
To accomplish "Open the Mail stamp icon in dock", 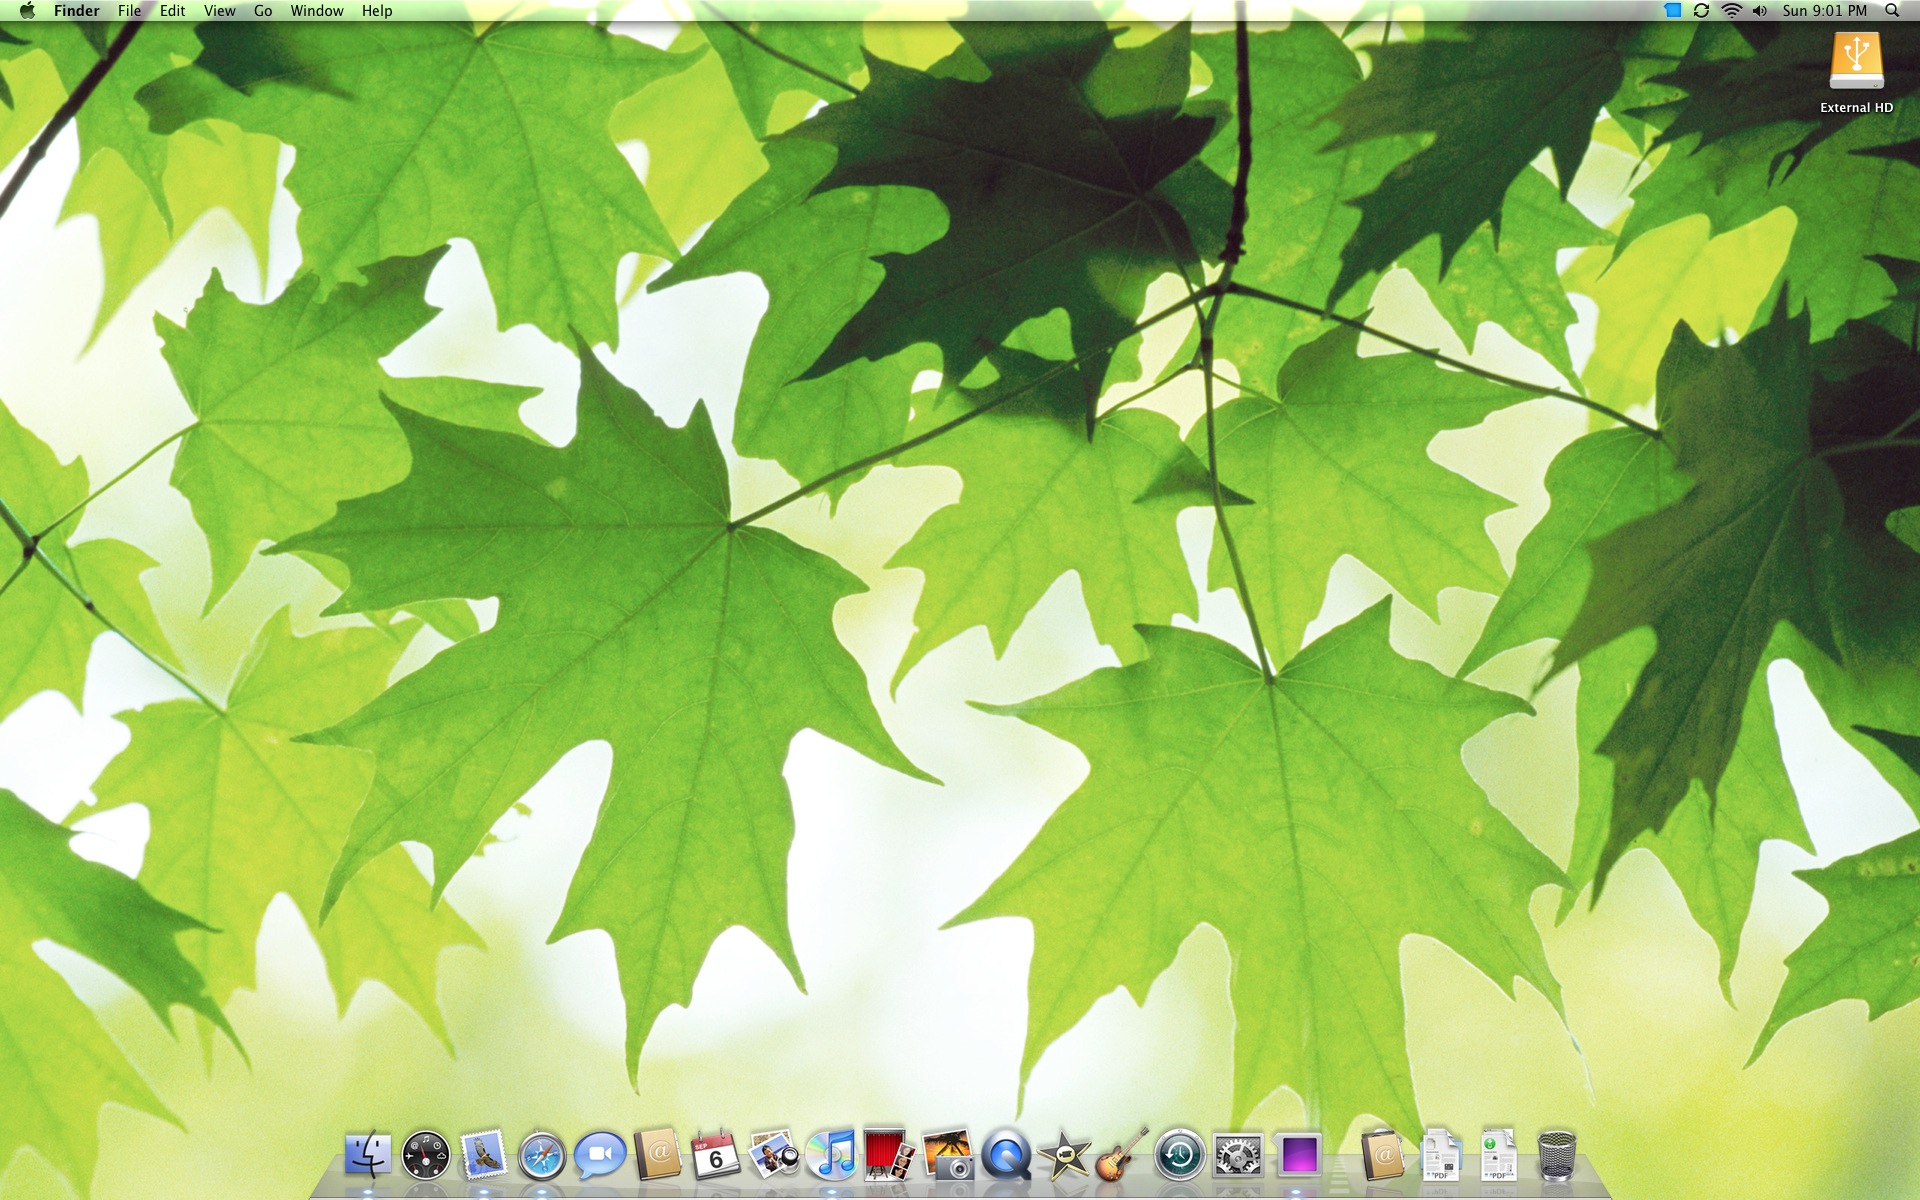I will [484, 1155].
